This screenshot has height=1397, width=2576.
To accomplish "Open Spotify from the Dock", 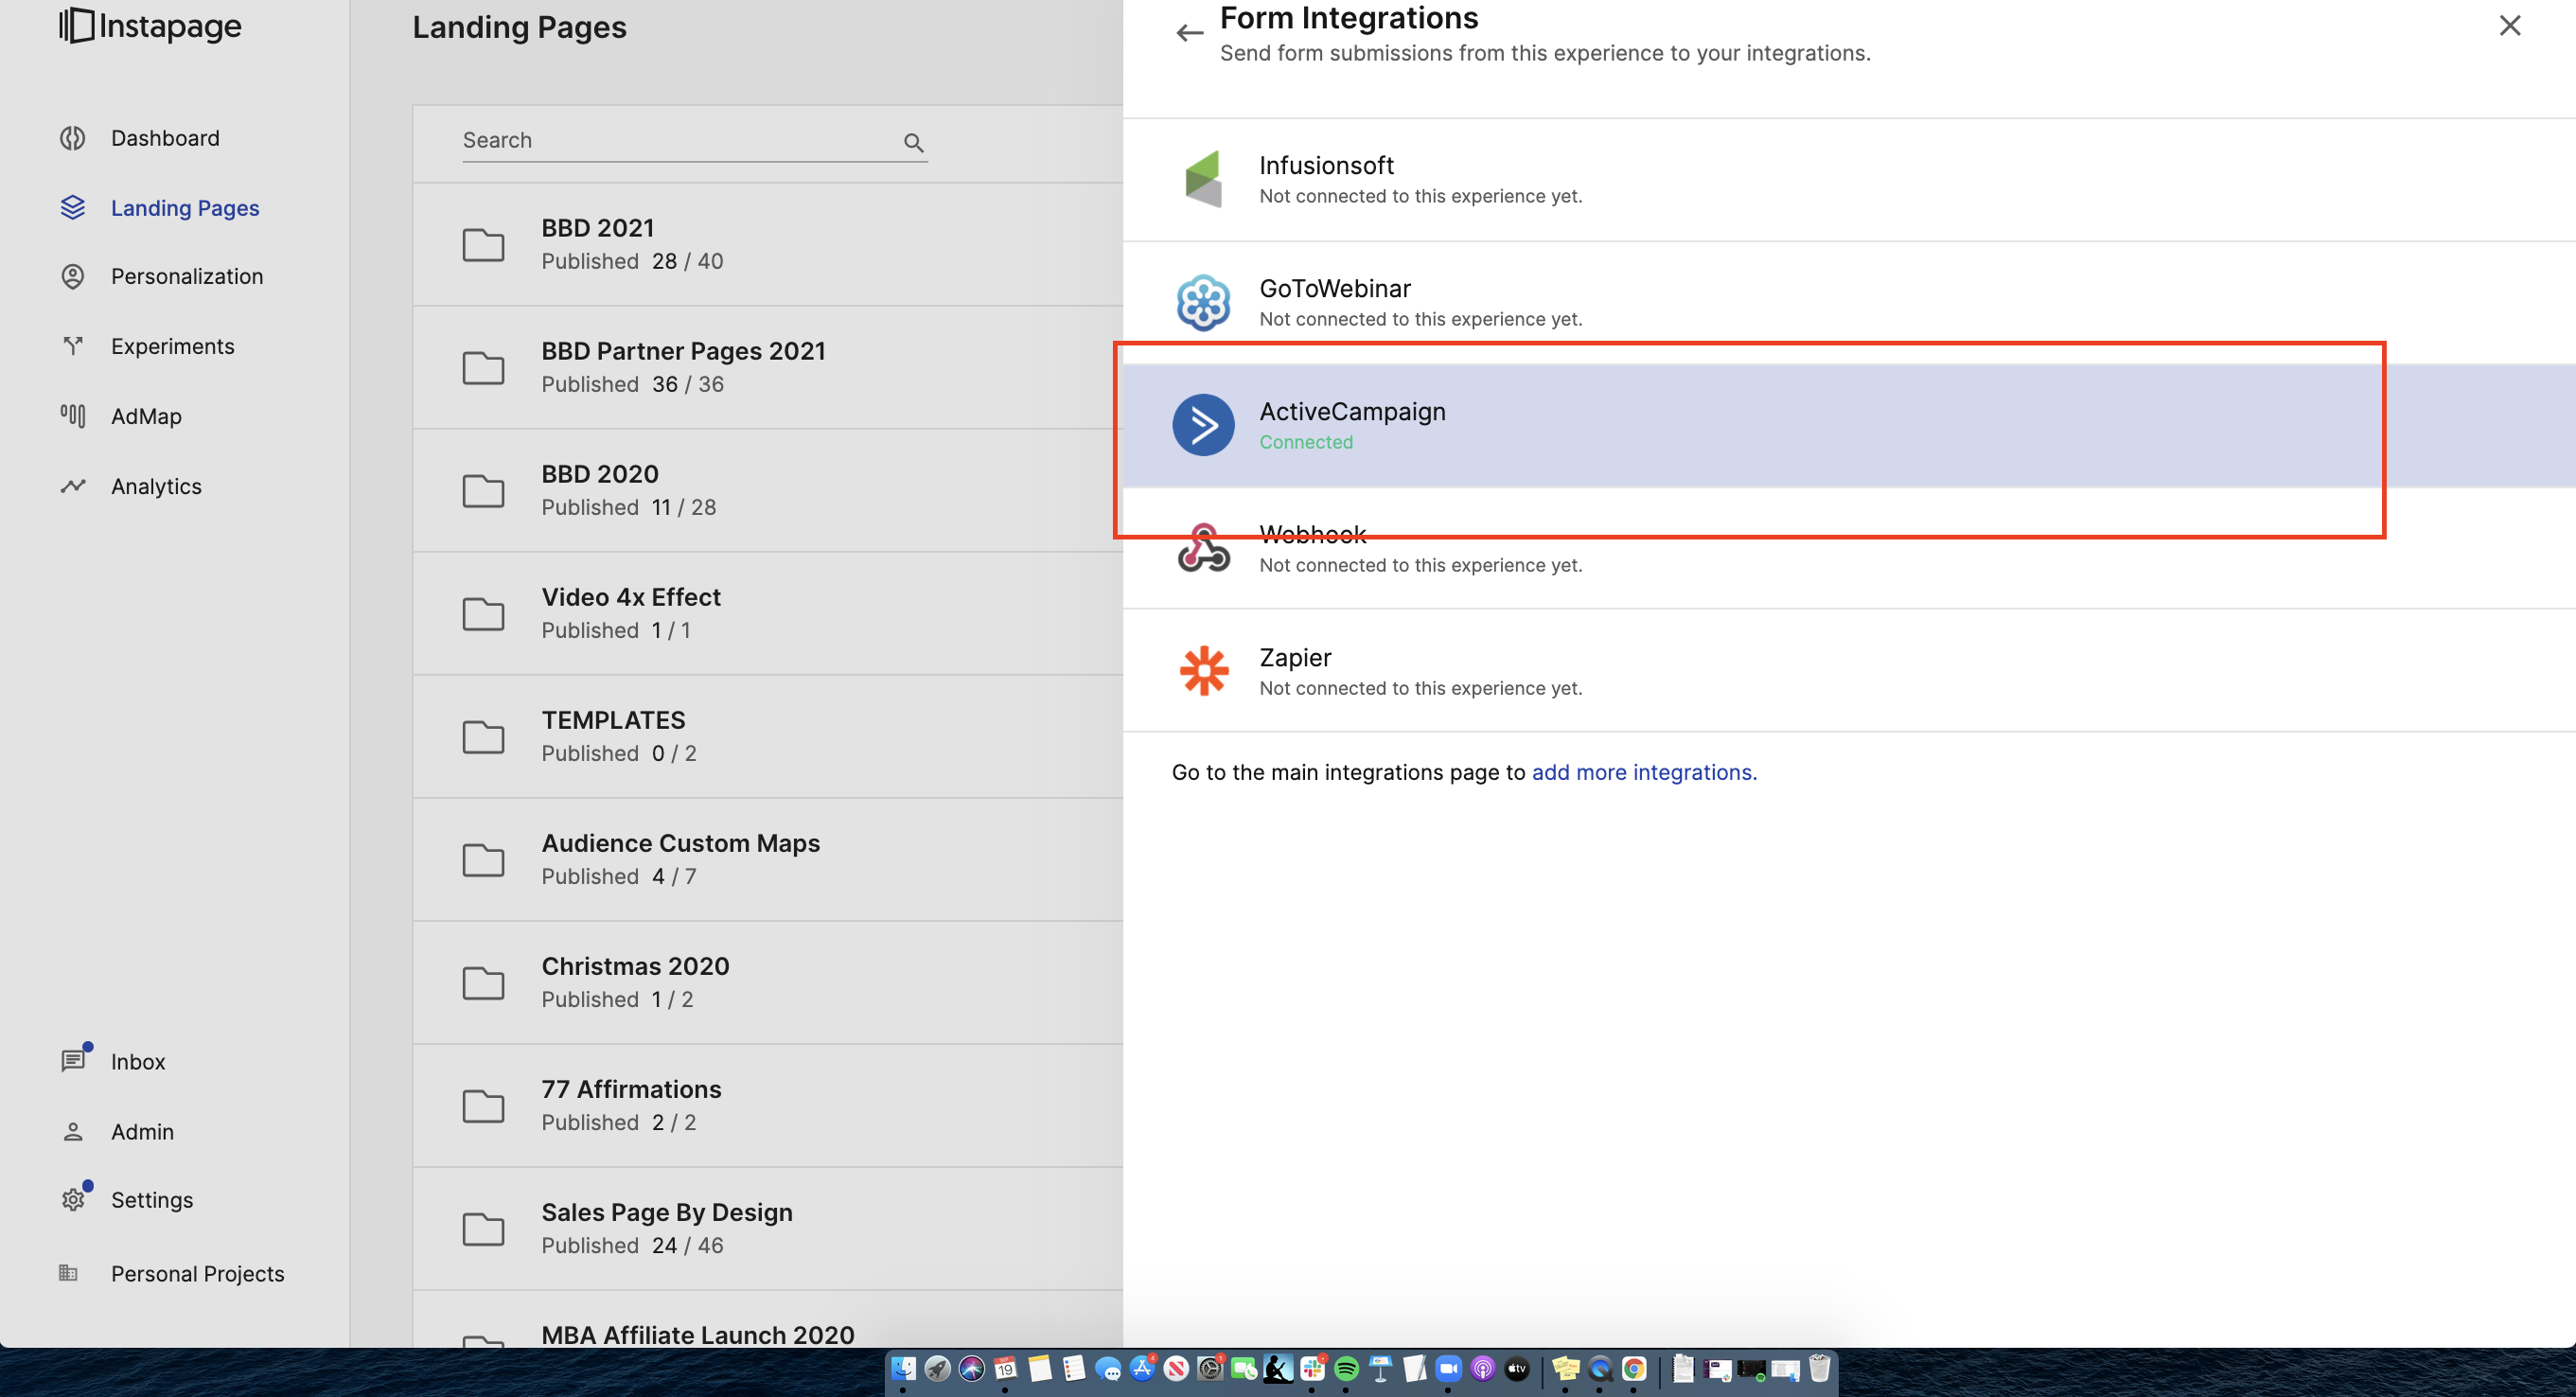I will pyautogui.click(x=1346, y=1369).
